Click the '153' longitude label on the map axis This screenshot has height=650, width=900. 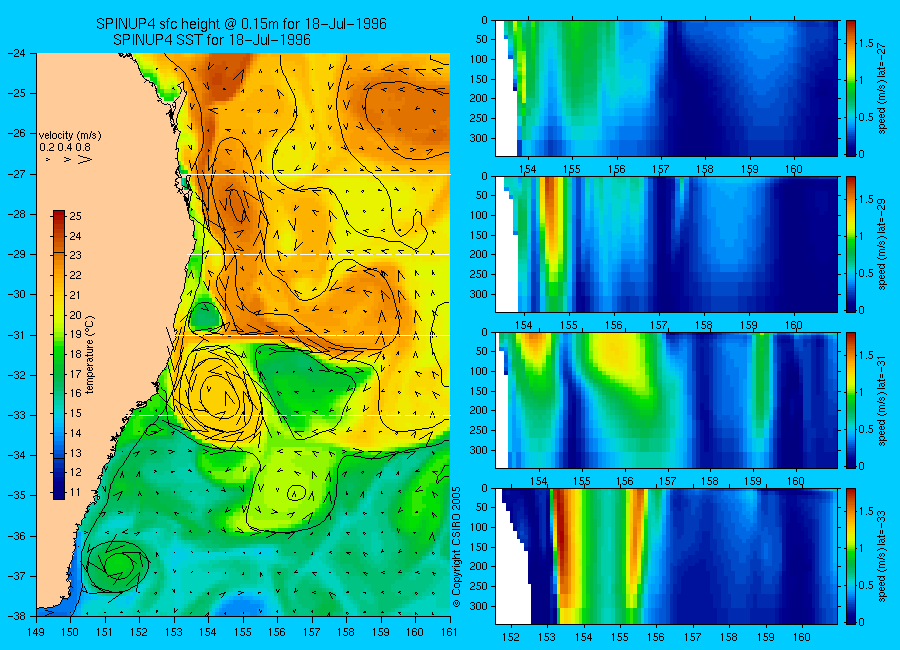pos(174,632)
